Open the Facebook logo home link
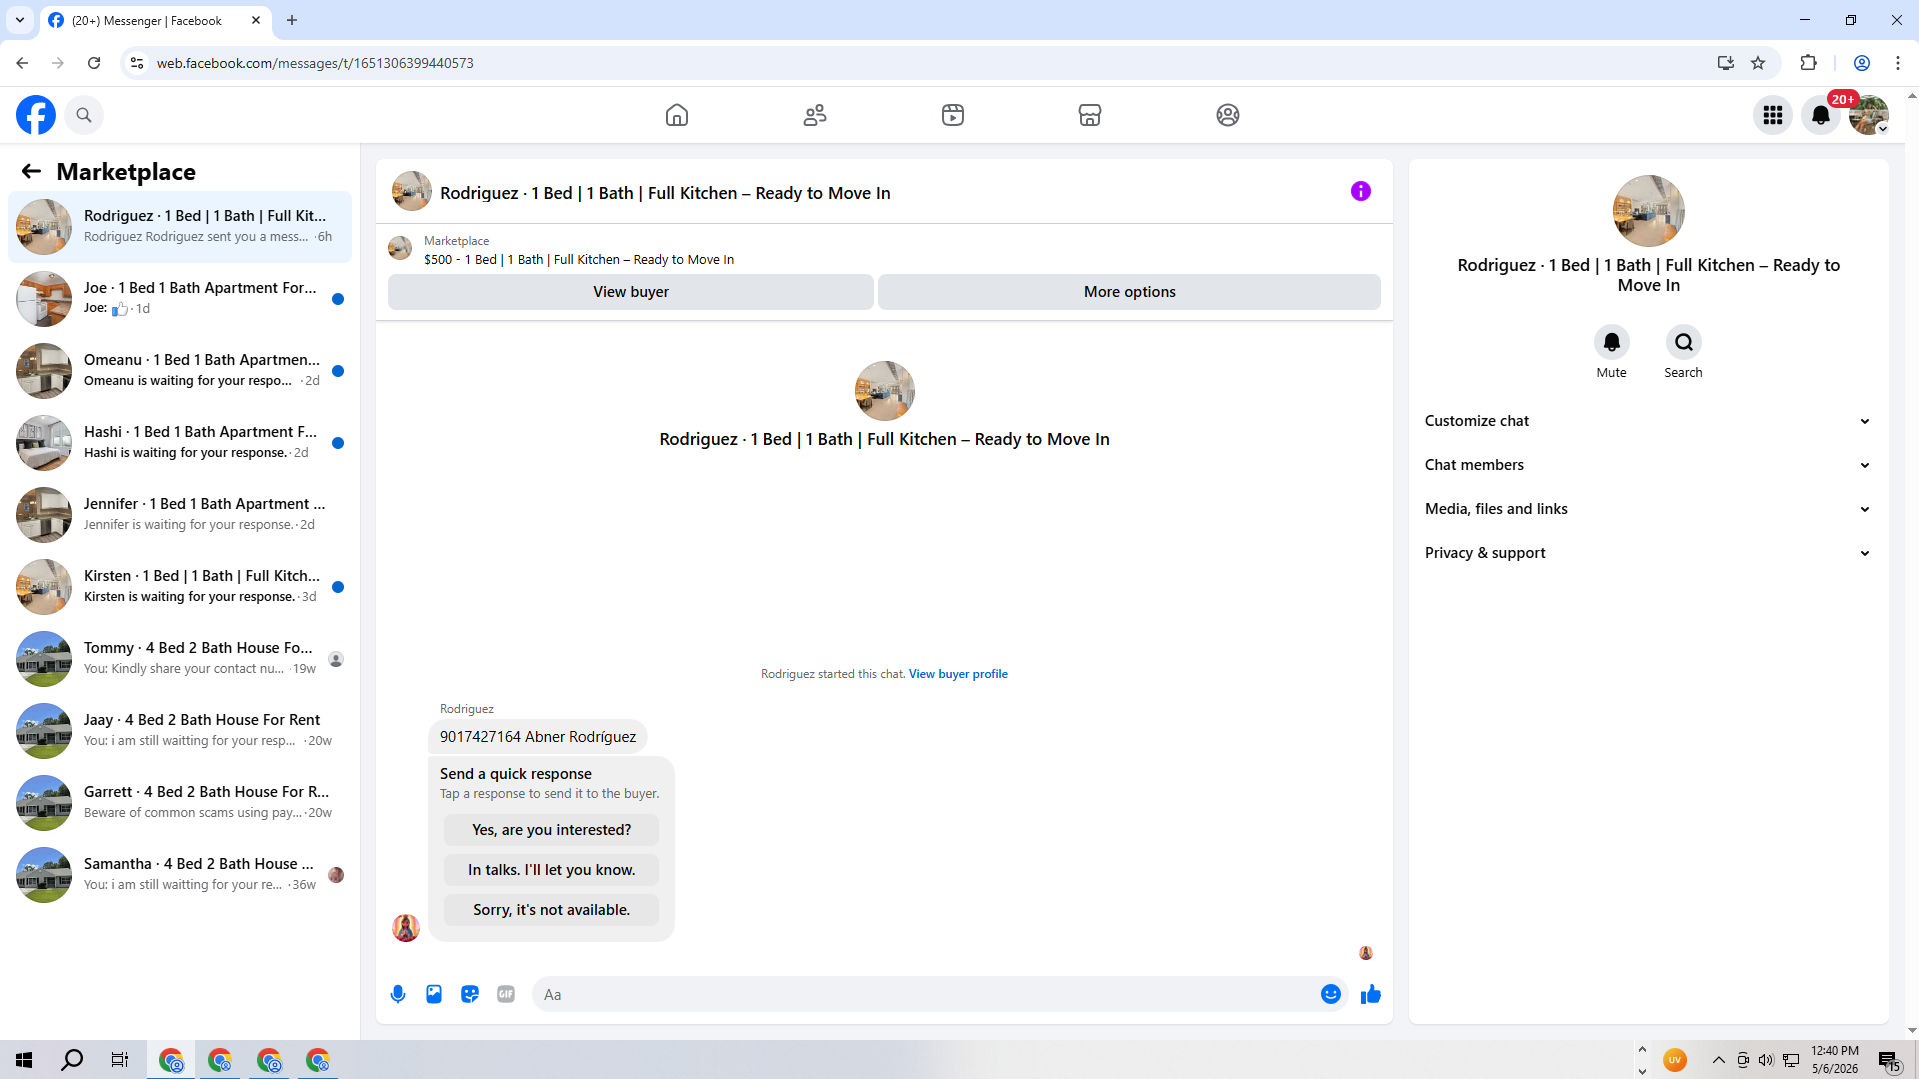1919x1079 pixels. (x=36, y=115)
